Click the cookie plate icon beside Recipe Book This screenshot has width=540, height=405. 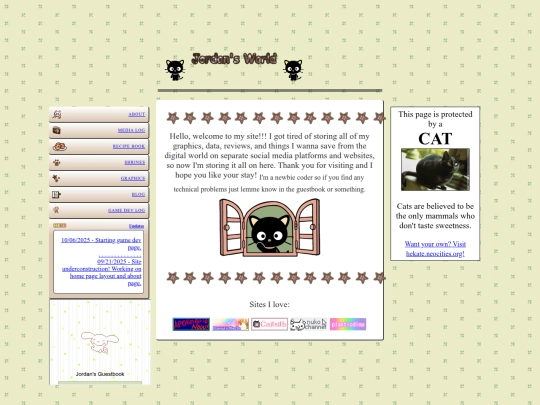(59, 146)
